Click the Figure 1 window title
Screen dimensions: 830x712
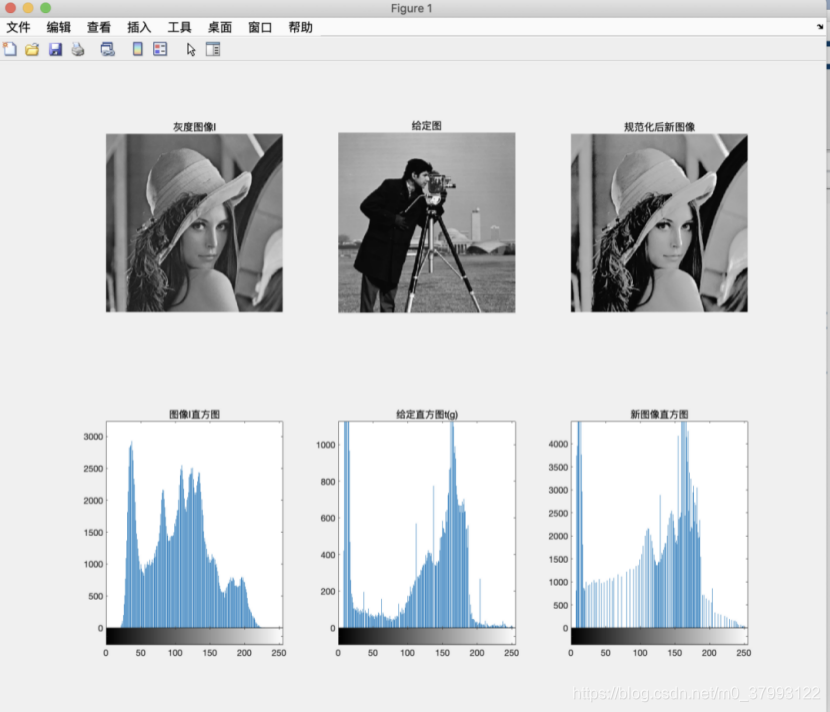click(x=411, y=8)
